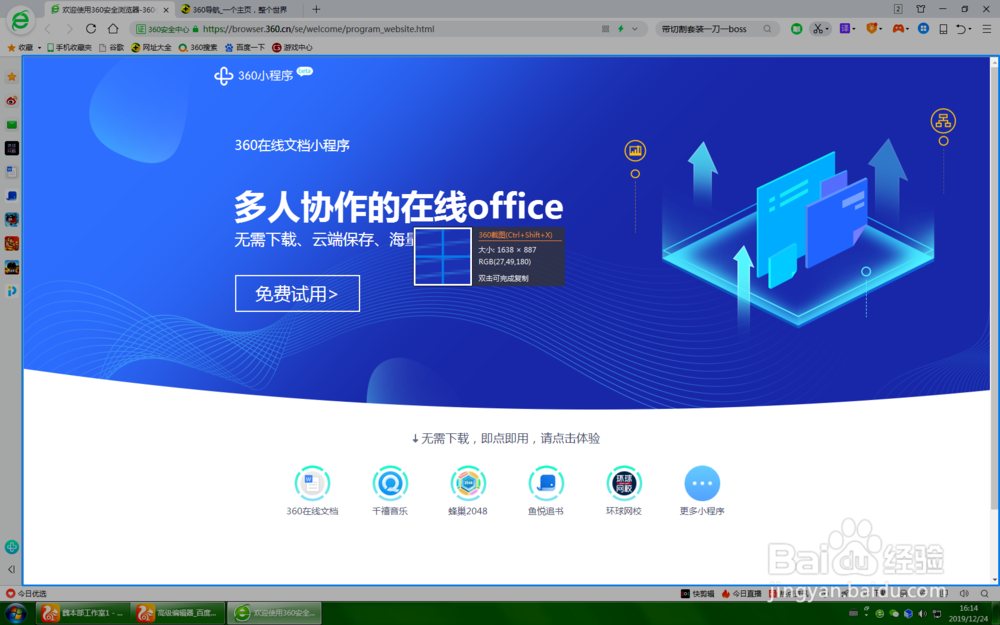Open 快剪辑 in the status bar

[698, 593]
